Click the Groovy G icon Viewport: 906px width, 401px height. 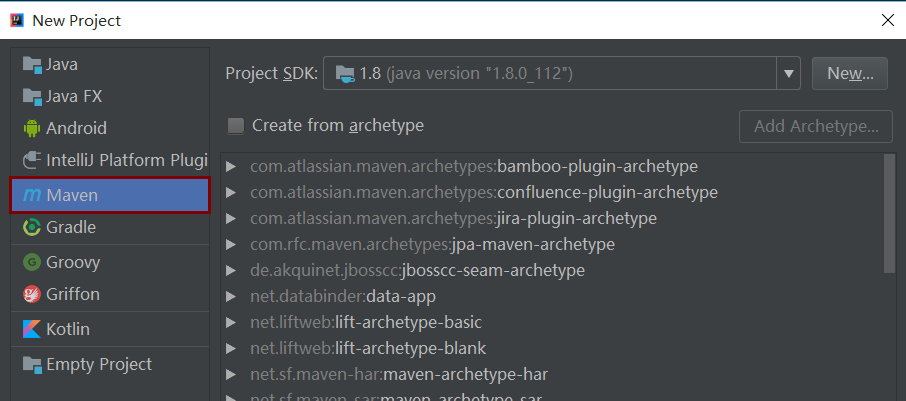point(32,262)
